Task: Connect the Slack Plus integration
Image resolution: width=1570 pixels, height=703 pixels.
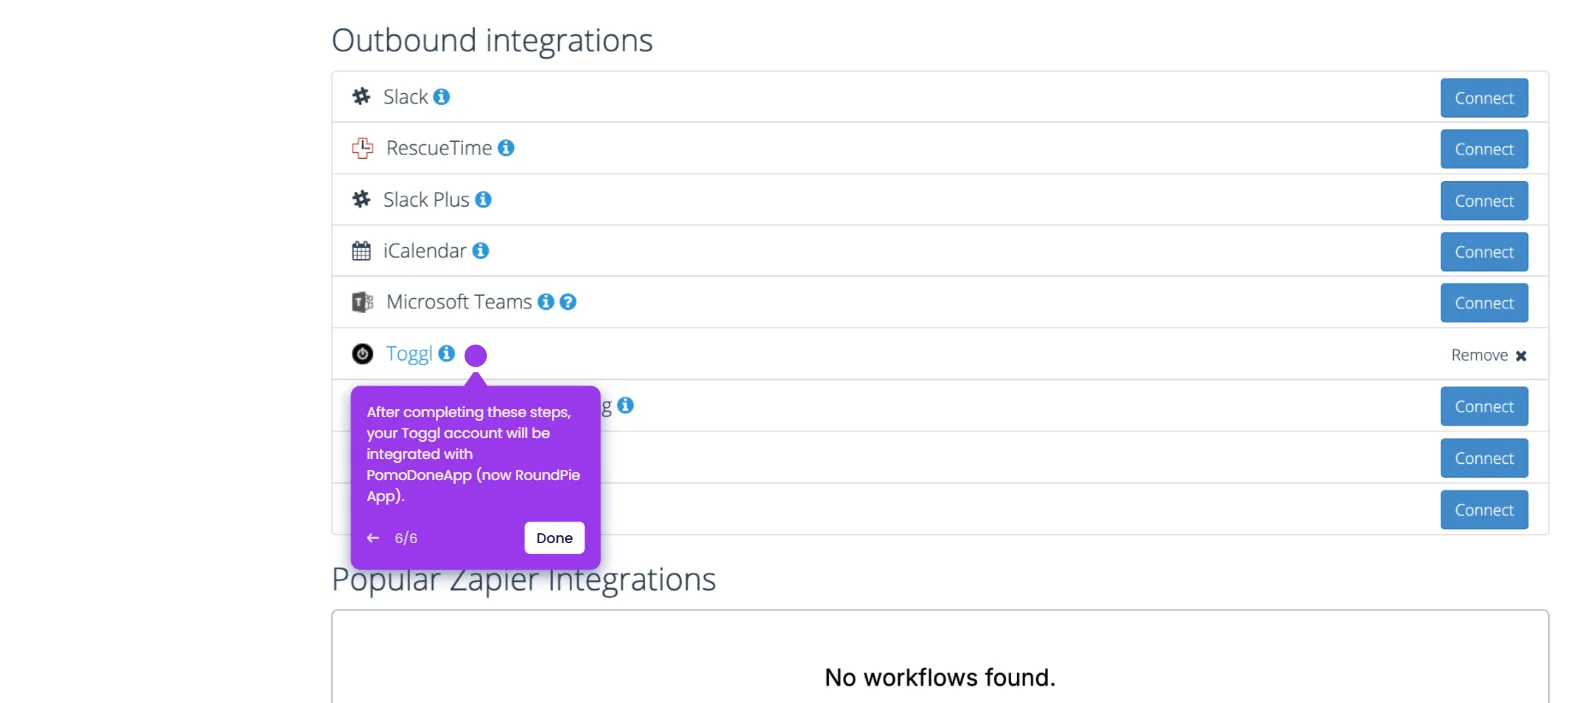Action: (x=1484, y=201)
